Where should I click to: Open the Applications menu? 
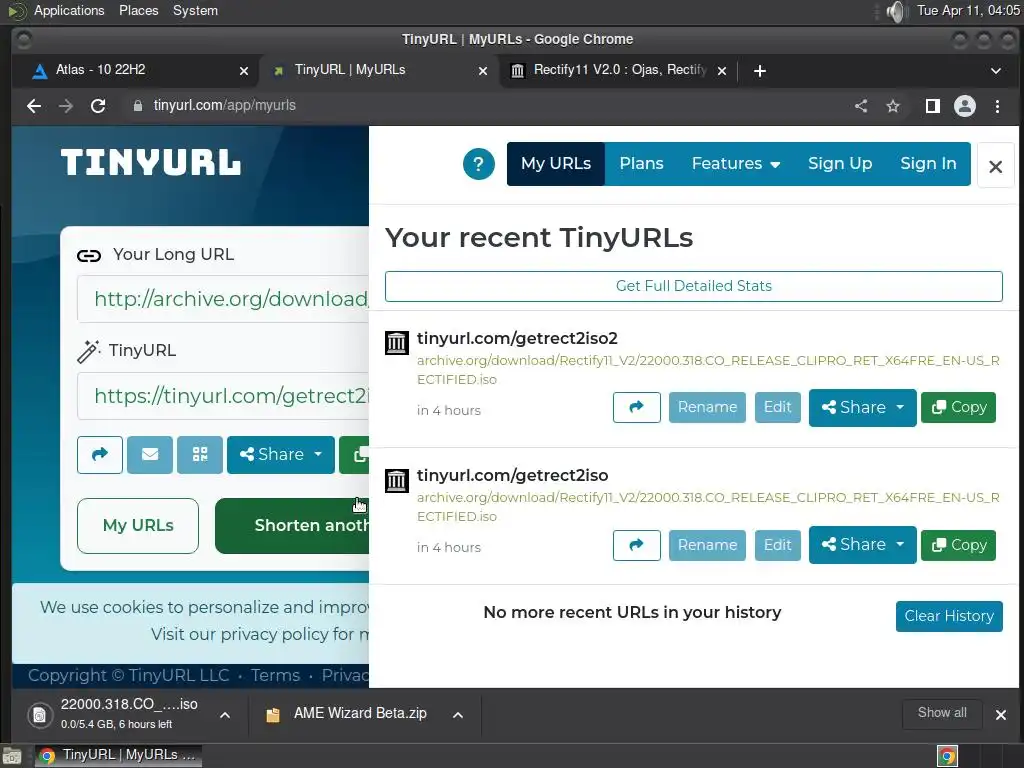[x=69, y=11]
